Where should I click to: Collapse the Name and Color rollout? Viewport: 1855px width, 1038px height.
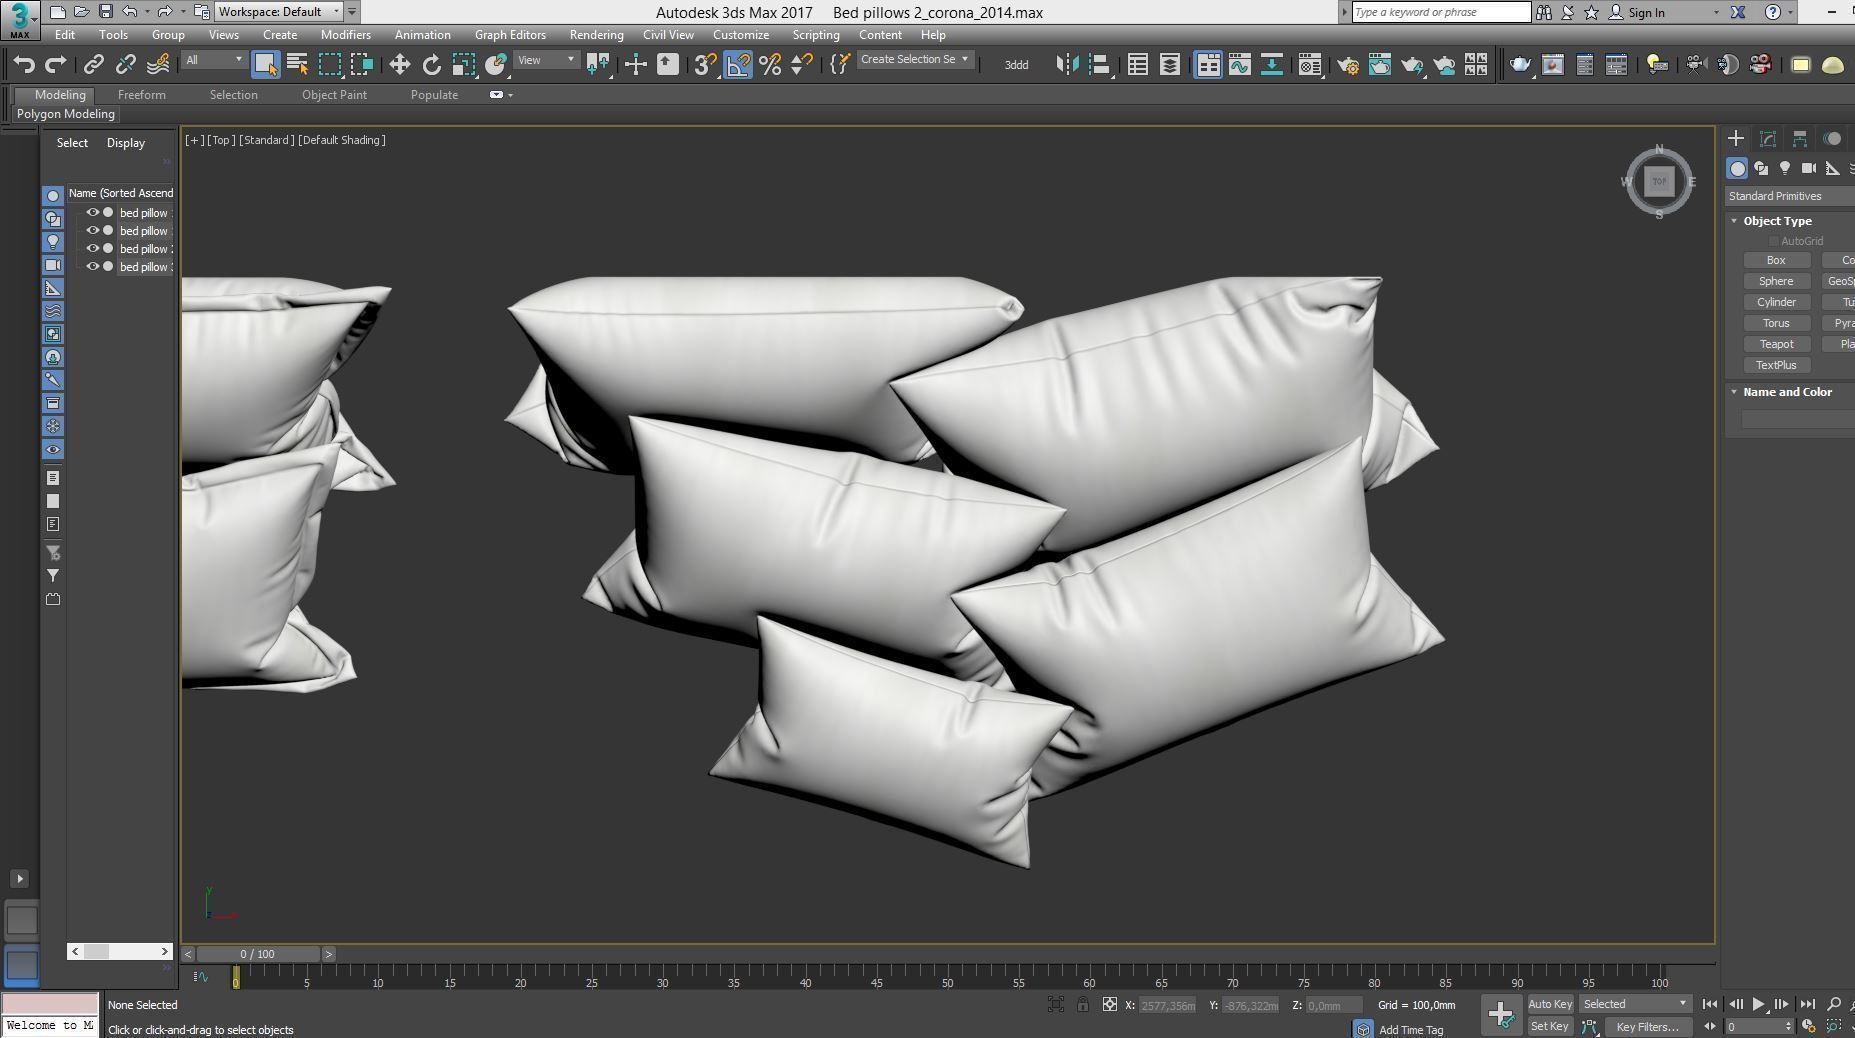point(1735,392)
